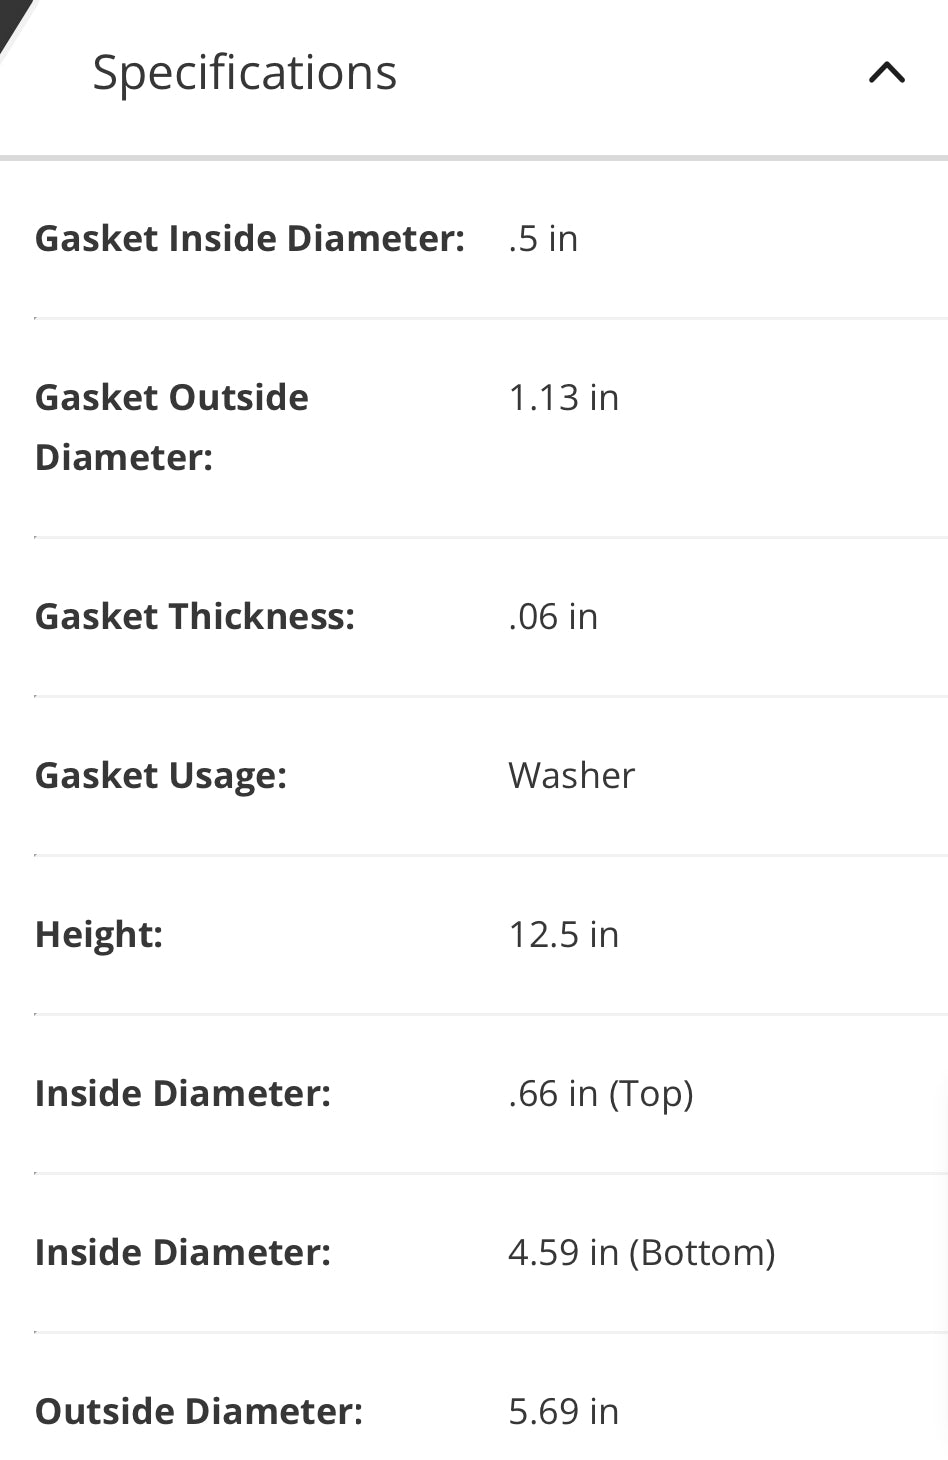This screenshot has height=1460, width=948.
Task: Click the 12.5 in height value
Action: (564, 935)
